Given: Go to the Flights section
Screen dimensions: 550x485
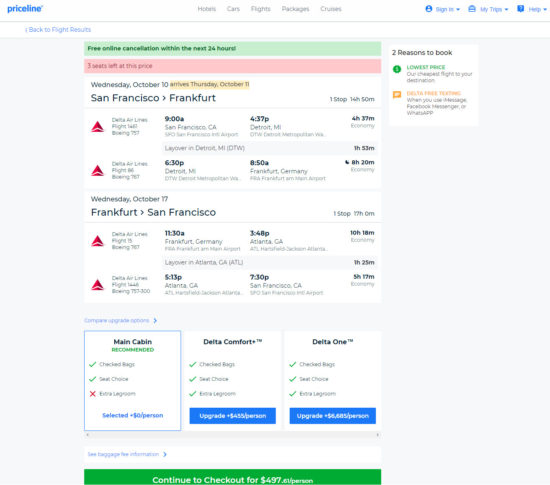Looking at the screenshot, I should 261,9.
